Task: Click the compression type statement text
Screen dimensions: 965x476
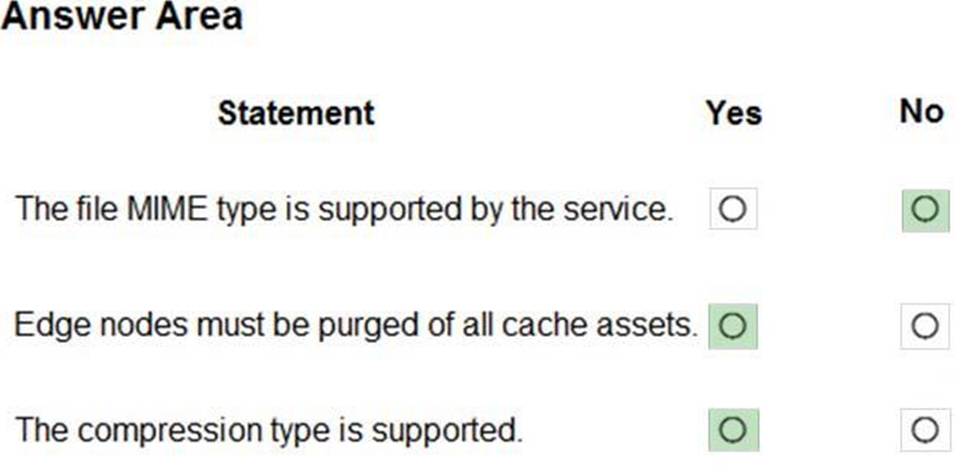Action: (x=269, y=431)
